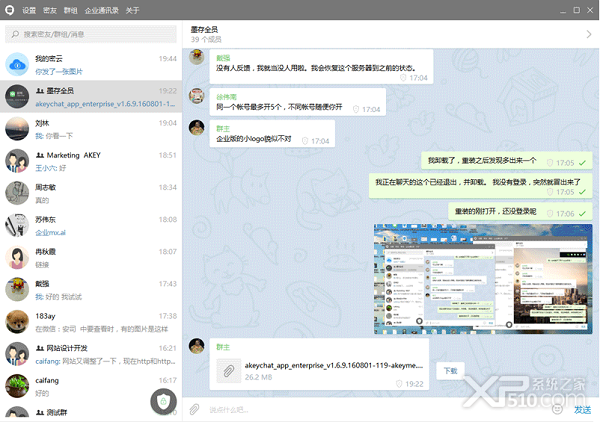Click the app logo in the title bar

10,10
